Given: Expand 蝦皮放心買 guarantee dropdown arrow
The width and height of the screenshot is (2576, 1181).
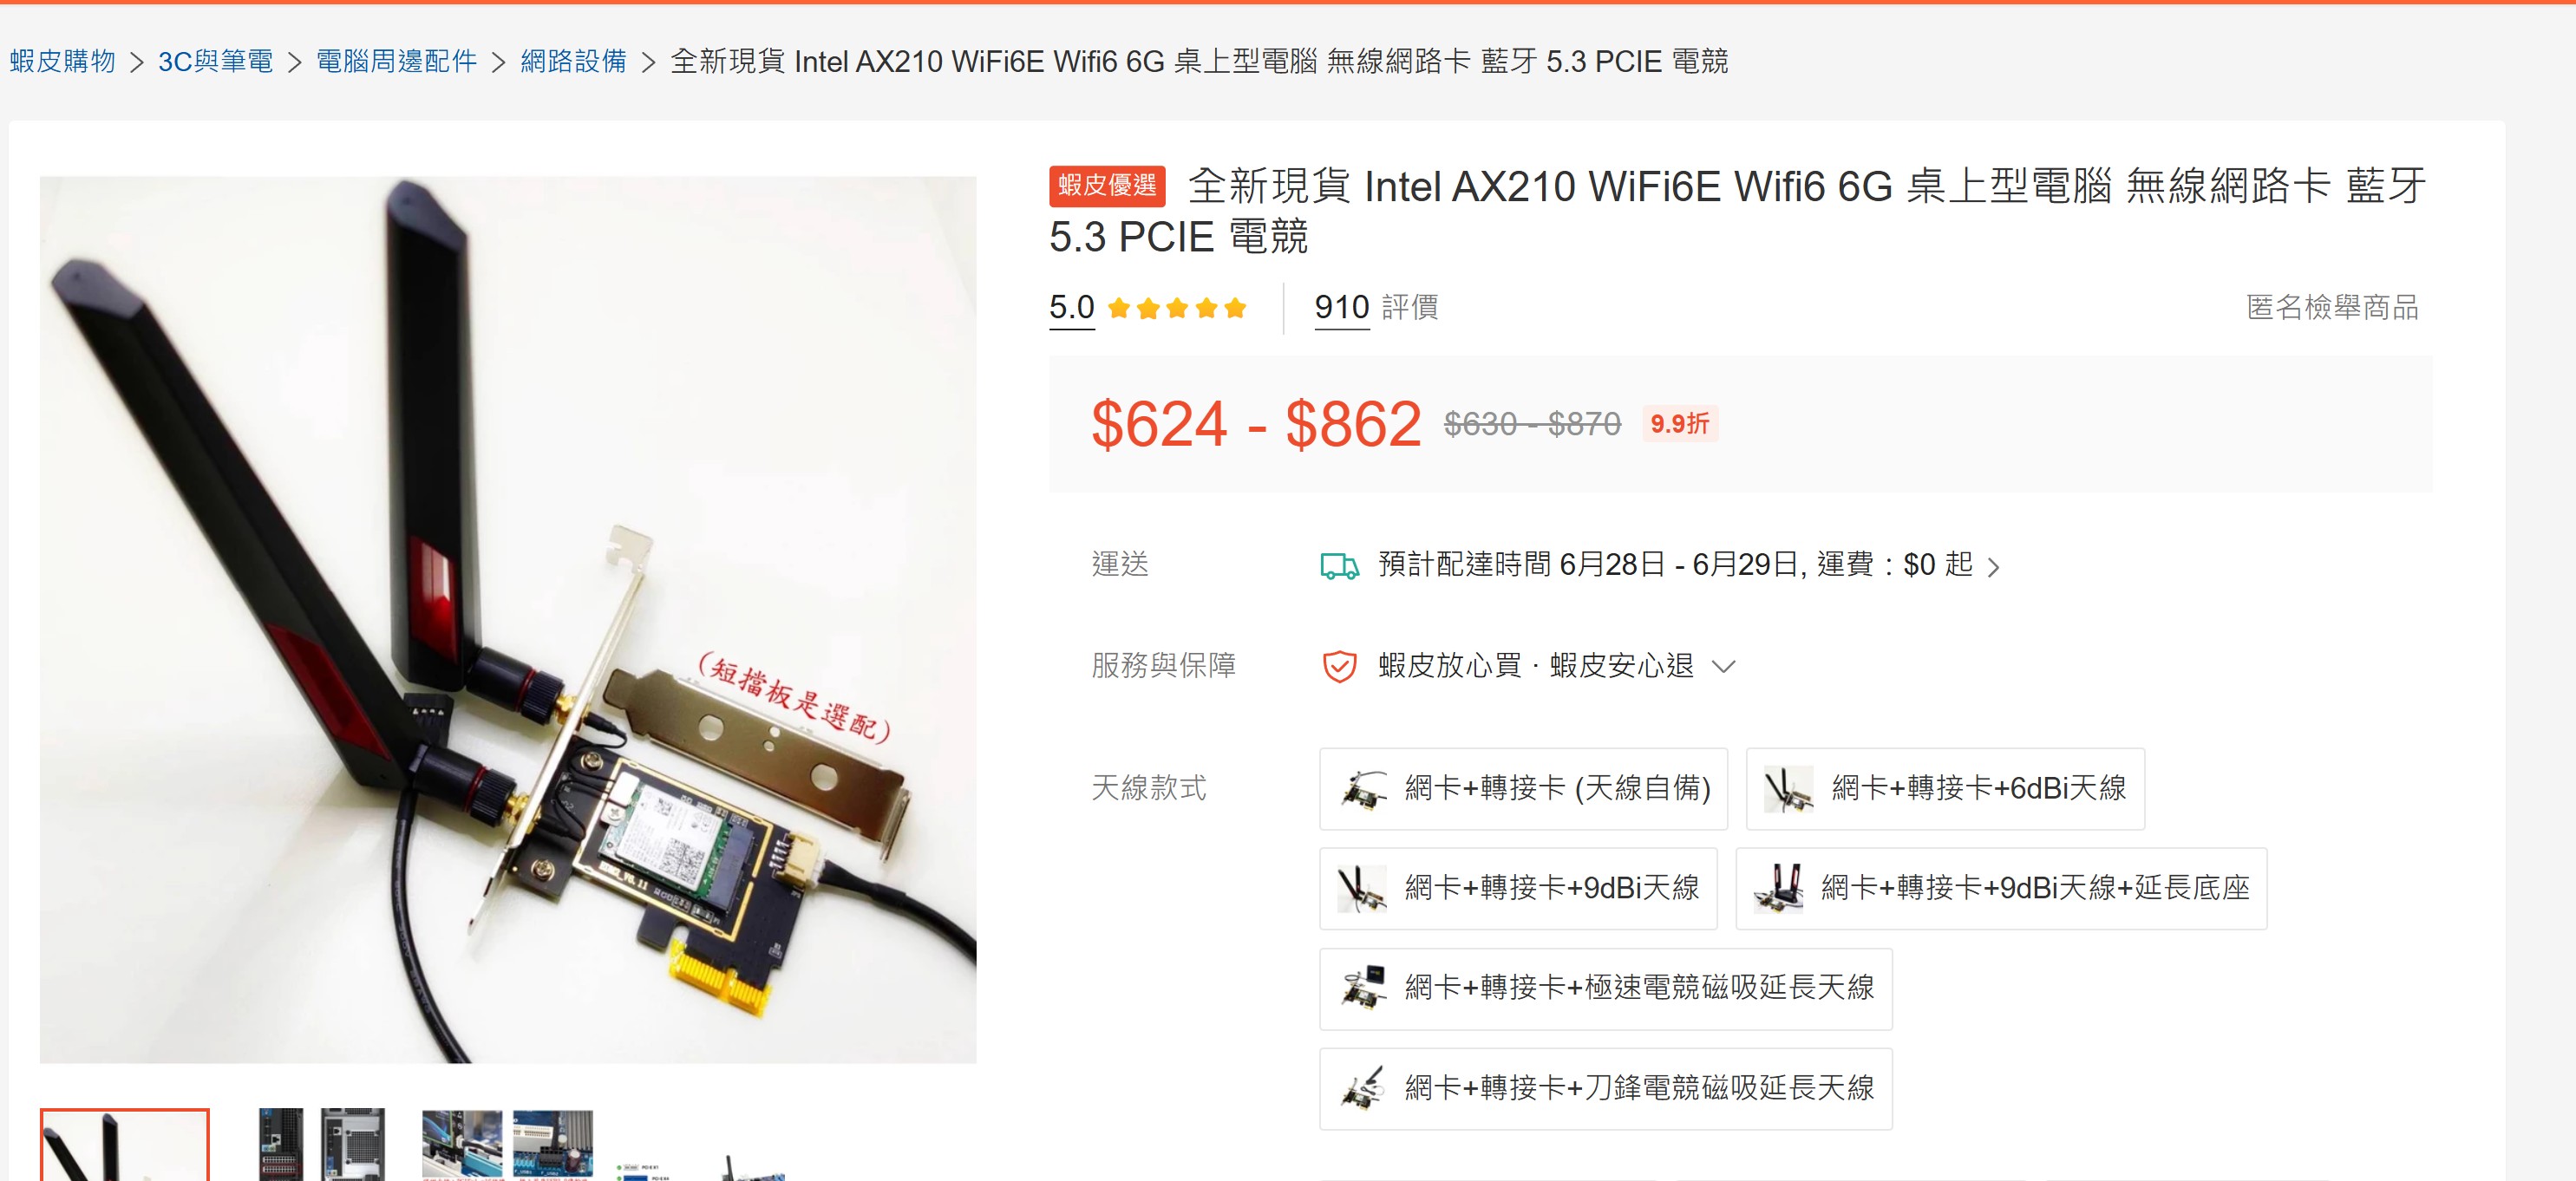Looking at the screenshot, I should click(1724, 667).
